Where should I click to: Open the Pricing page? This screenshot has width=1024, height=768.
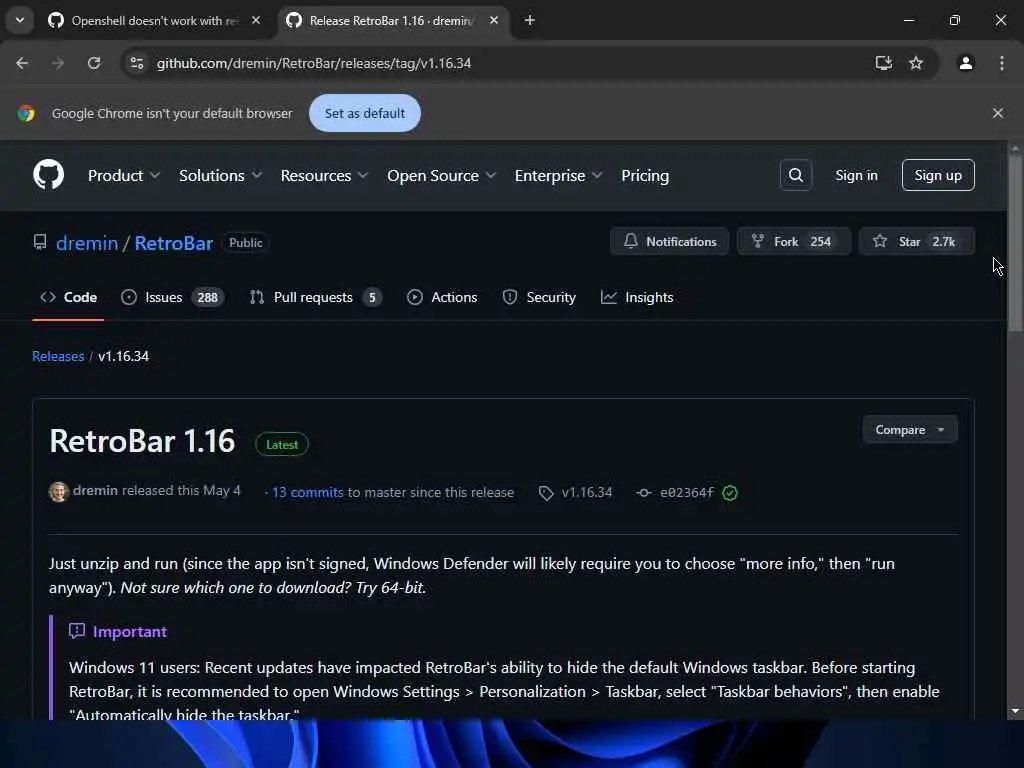pyautogui.click(x=645, y=176)
